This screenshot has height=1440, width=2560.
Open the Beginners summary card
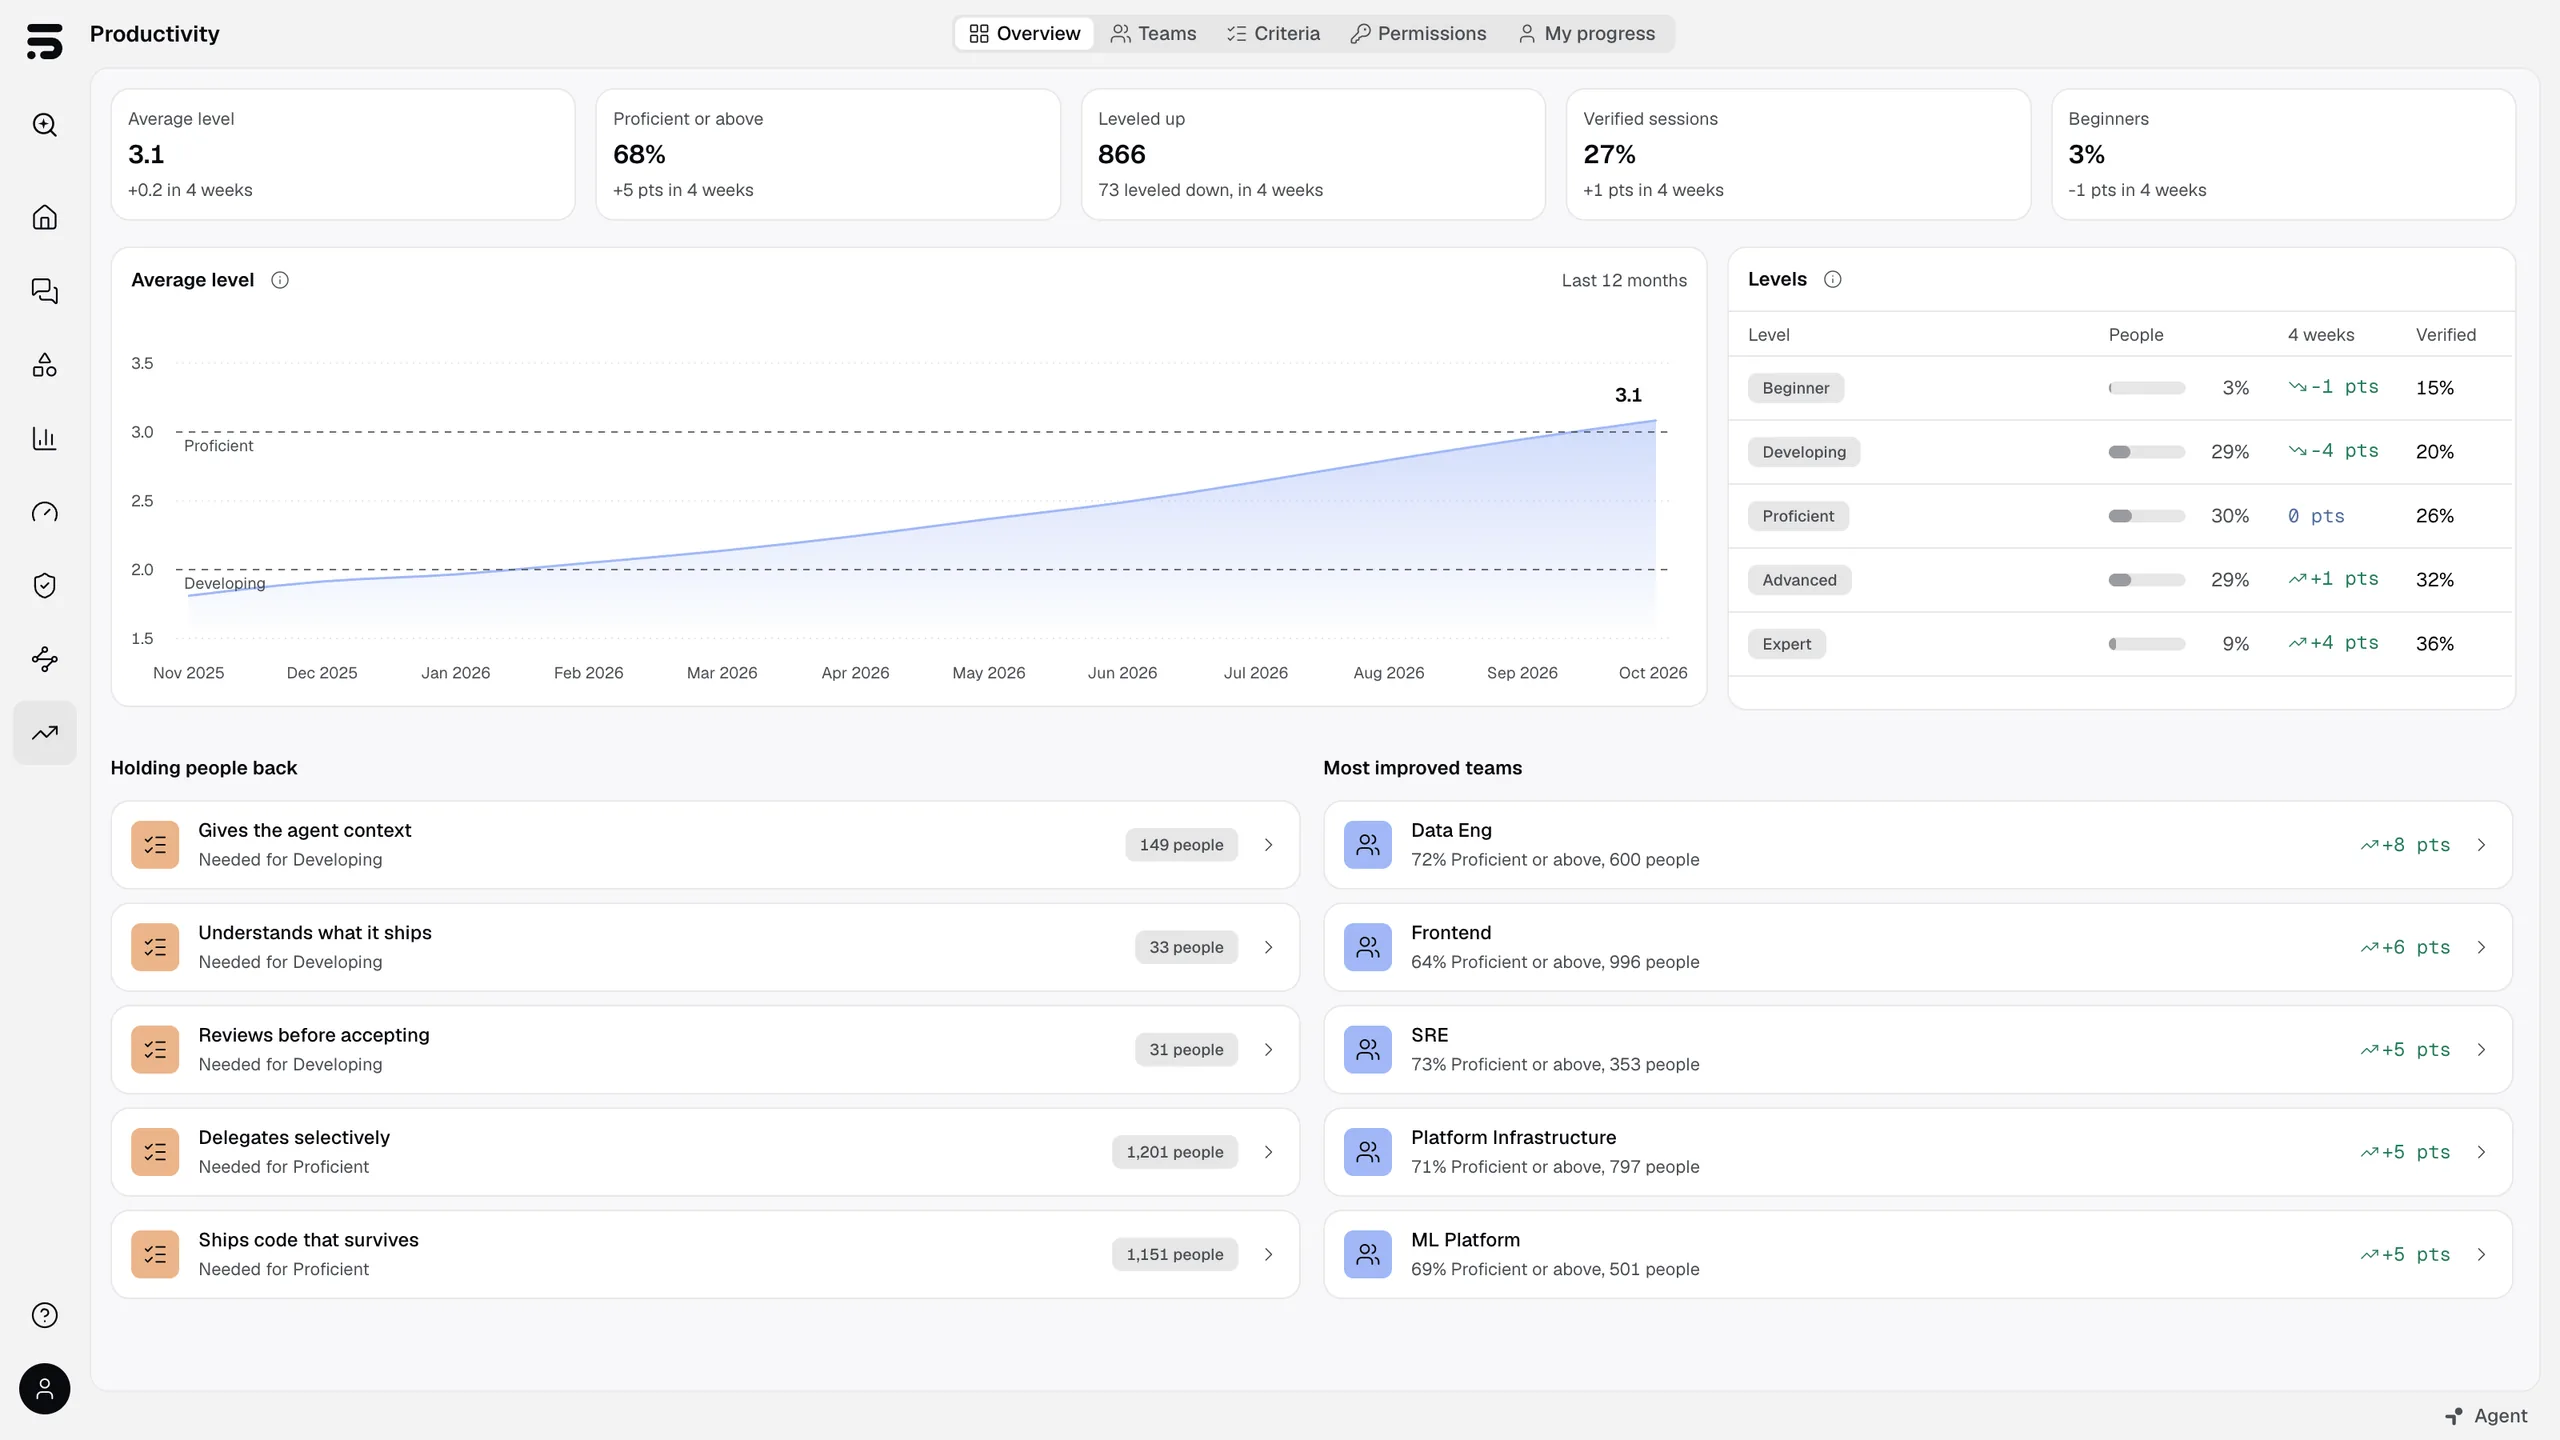click(2283, 154)
